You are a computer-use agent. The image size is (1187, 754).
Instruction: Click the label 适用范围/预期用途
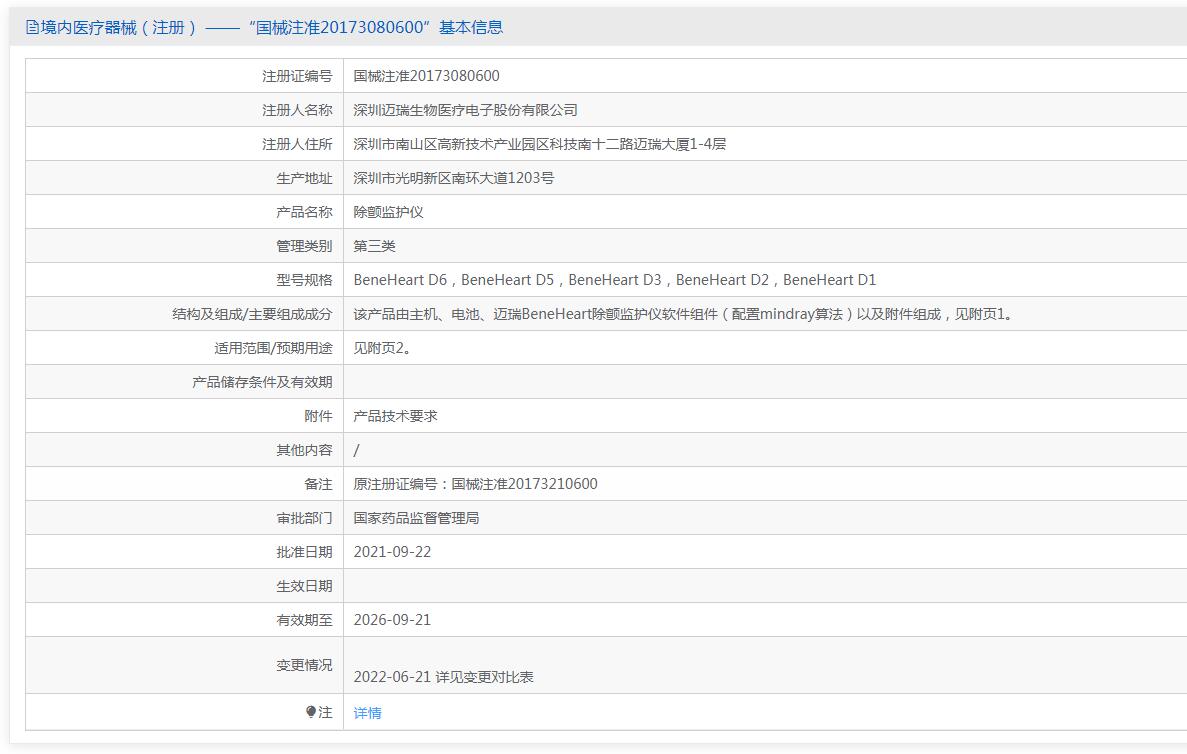tap(273, 348)
